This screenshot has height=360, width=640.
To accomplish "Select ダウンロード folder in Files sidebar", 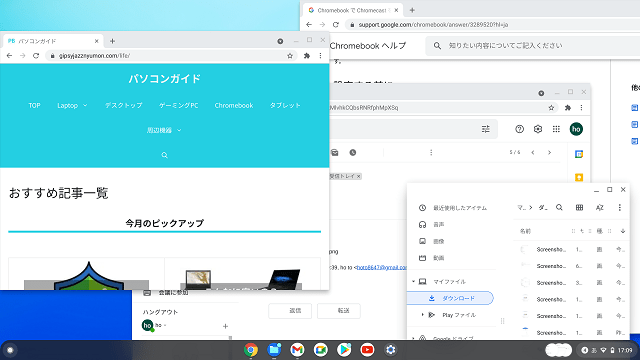I will click(x=451, y=298).
